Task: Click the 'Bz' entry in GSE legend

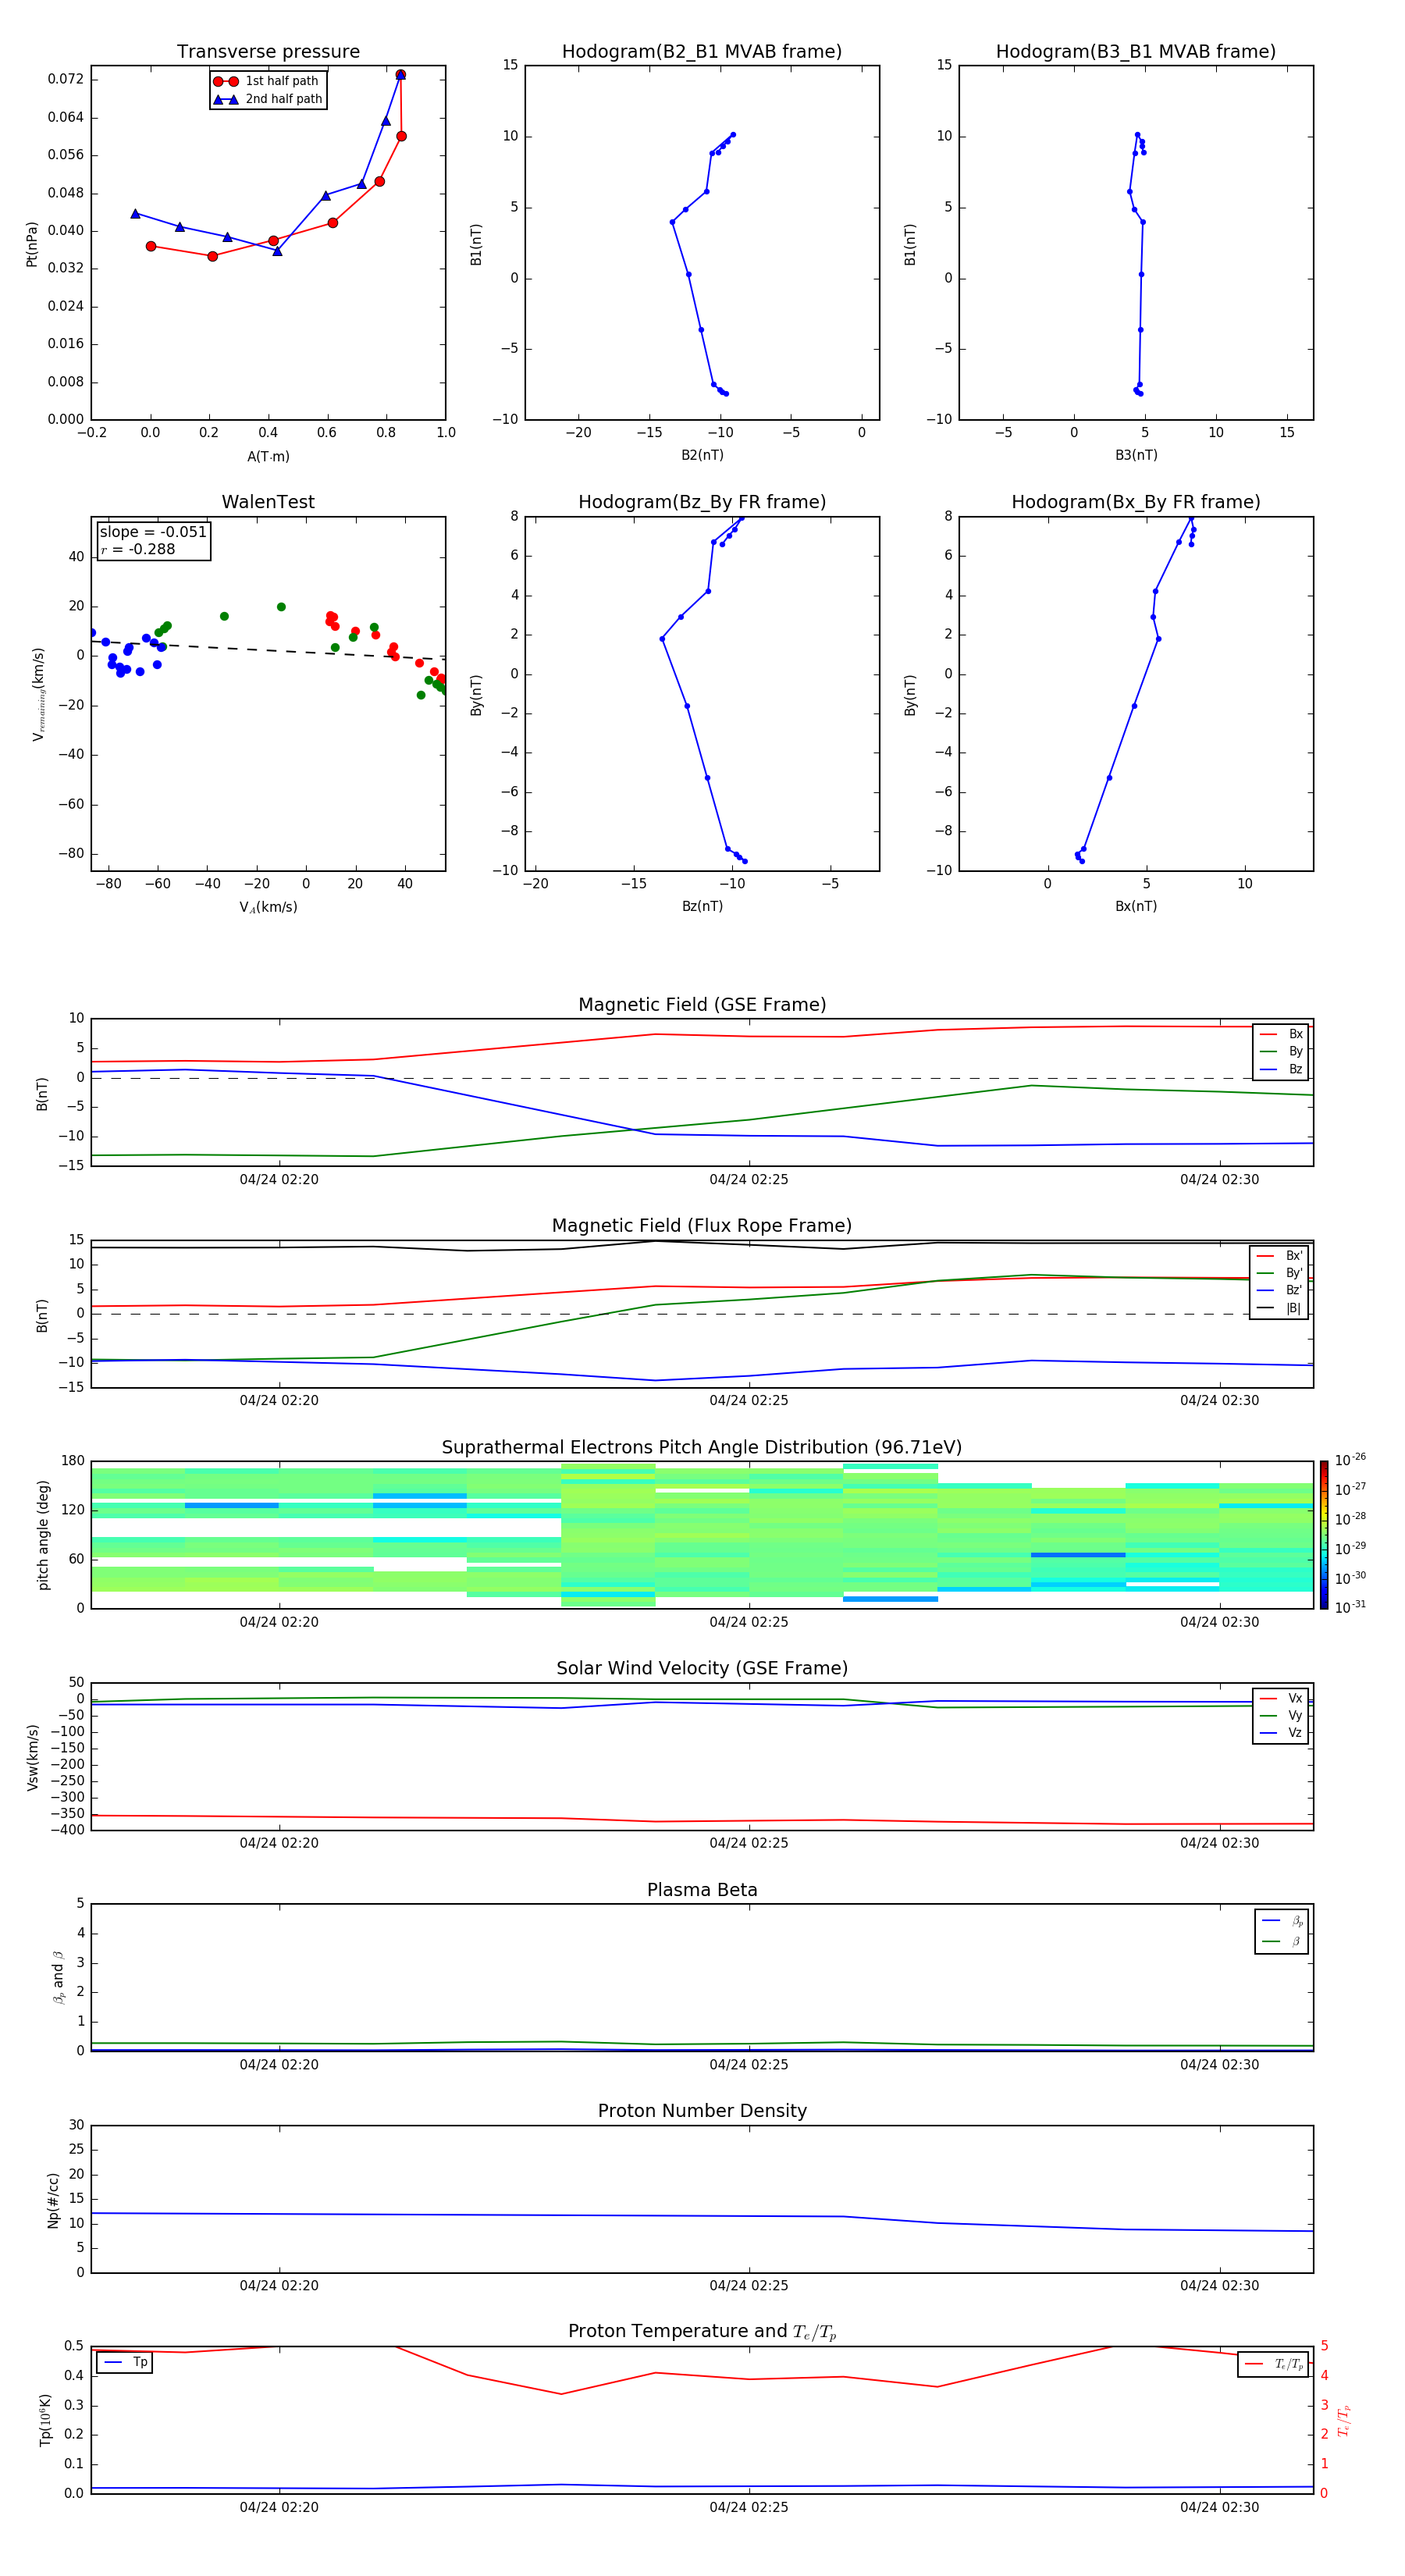Action: pyautogui.click(x=1281, y=1069)
